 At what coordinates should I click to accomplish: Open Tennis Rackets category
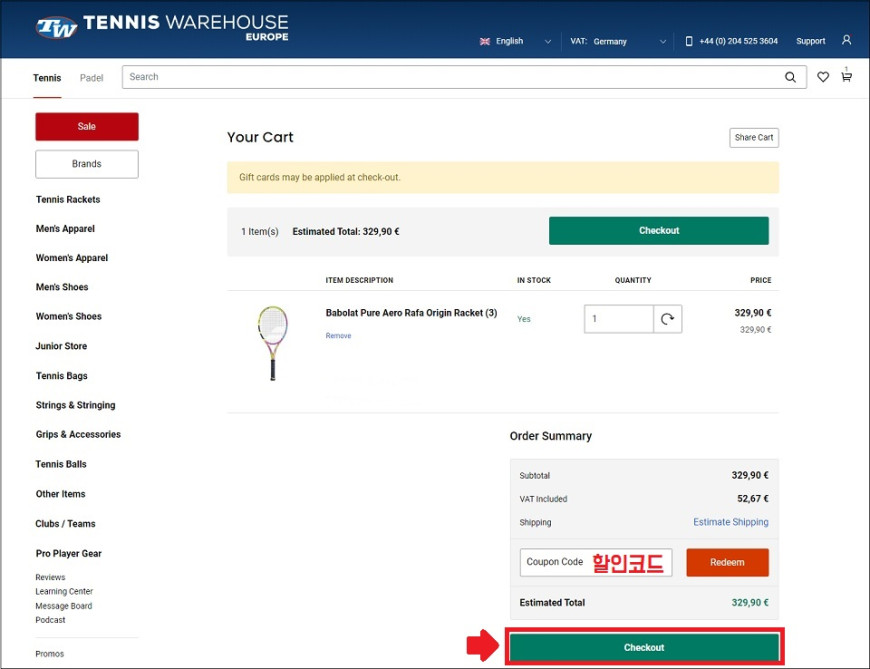coord(68,199)
